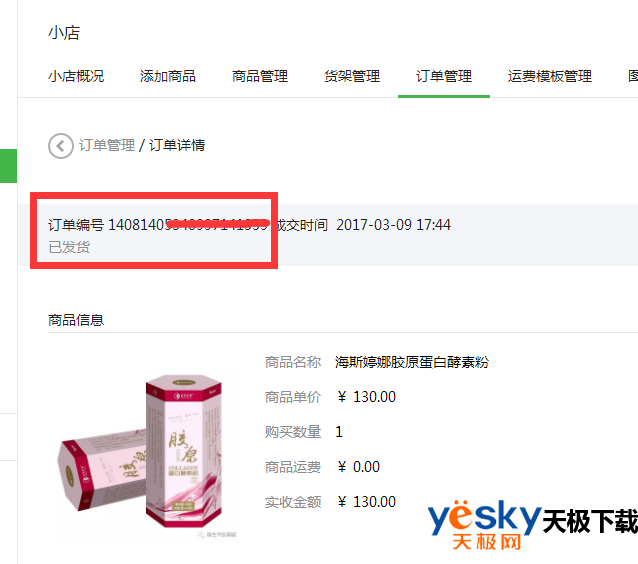Click the active 订单管理 tab

point(444,76)
